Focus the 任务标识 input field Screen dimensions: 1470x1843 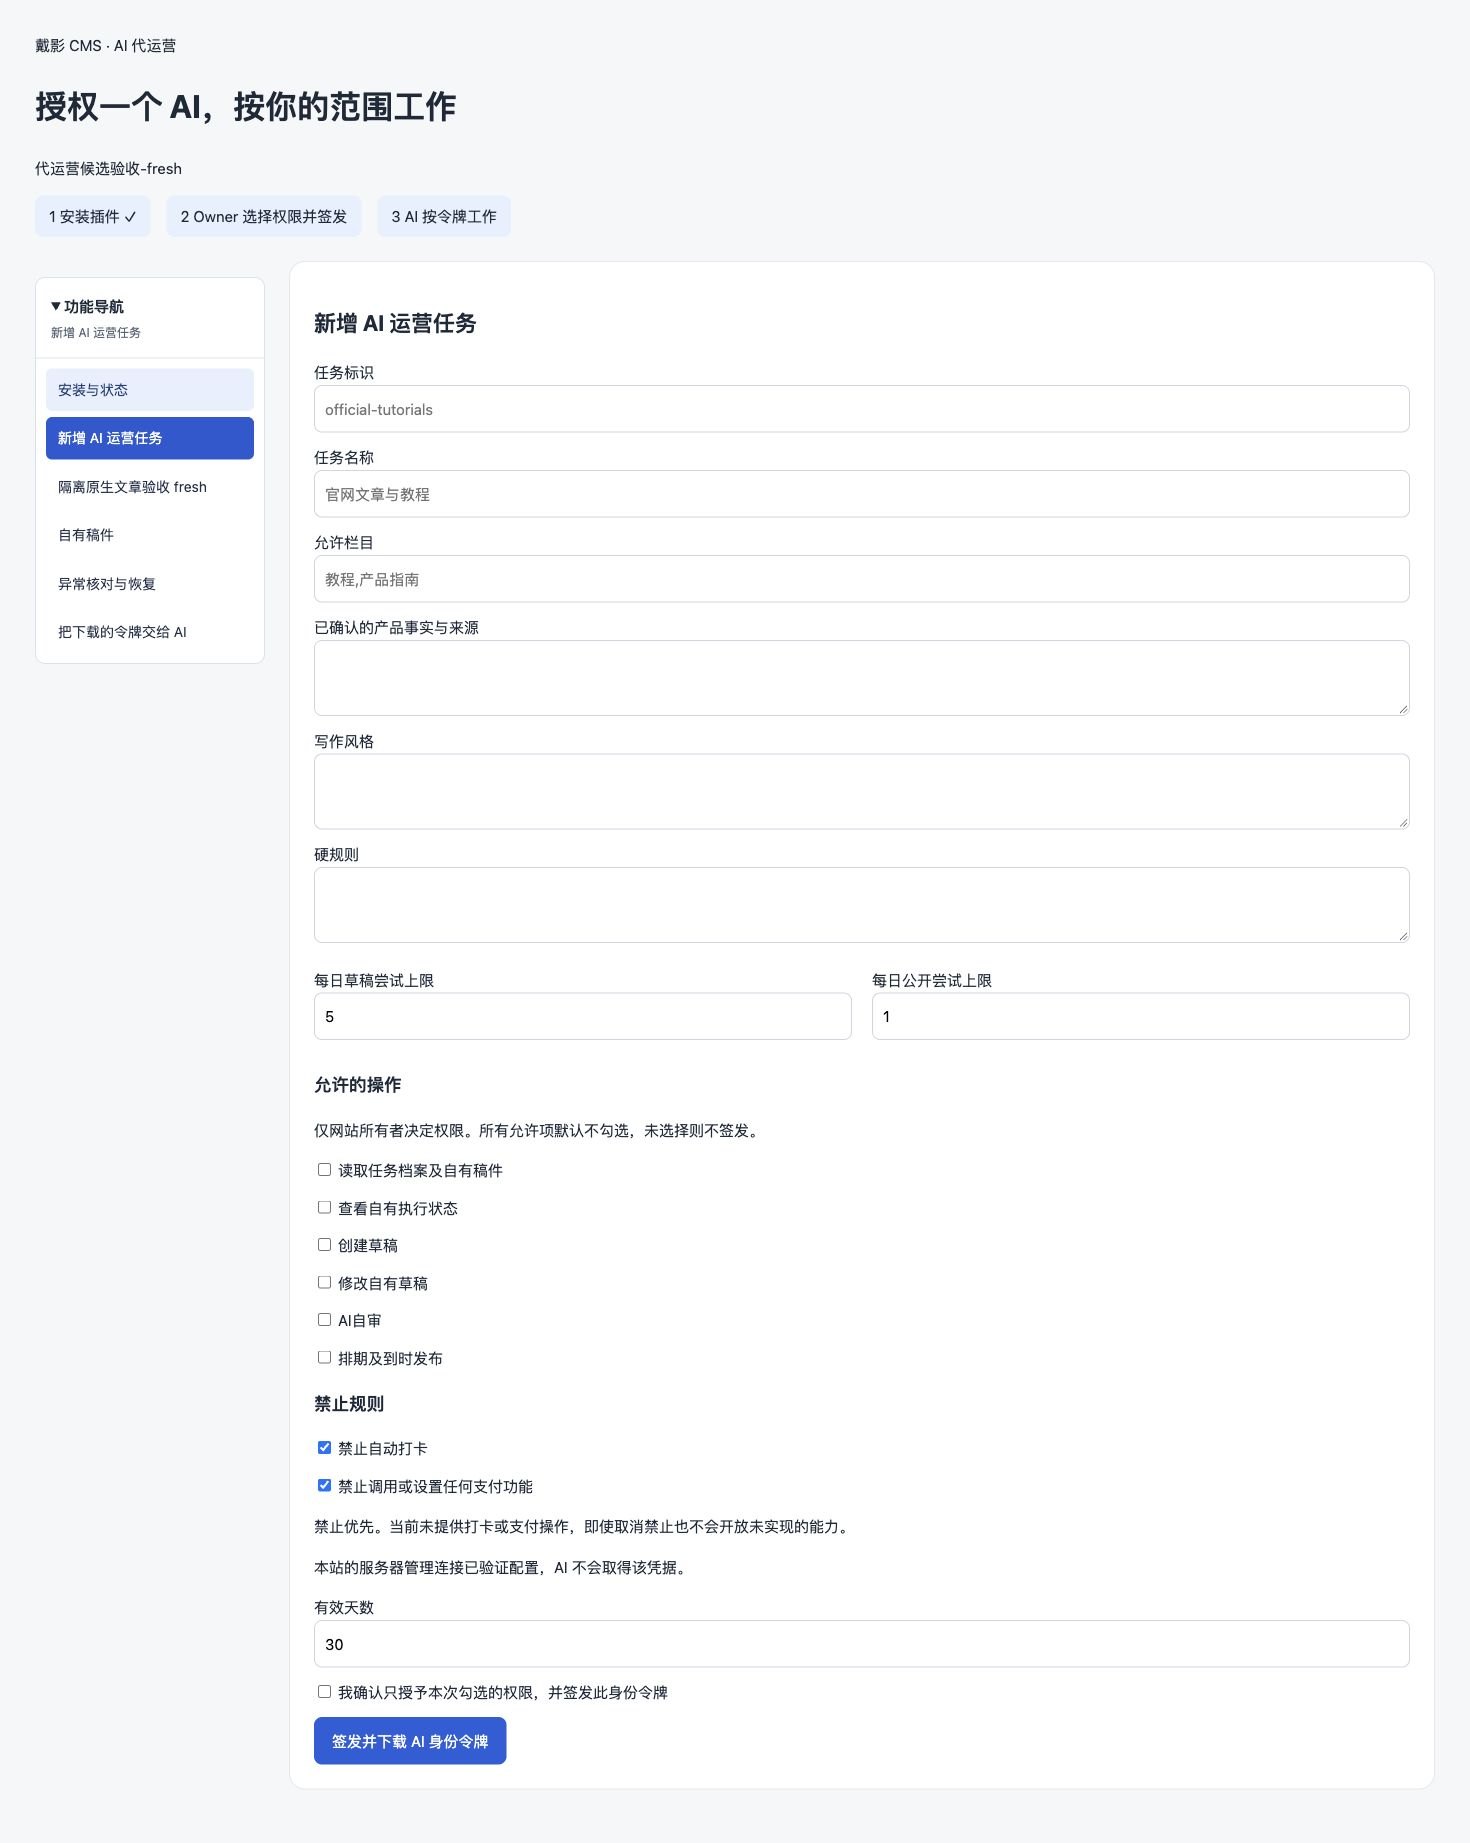[862, 409]
